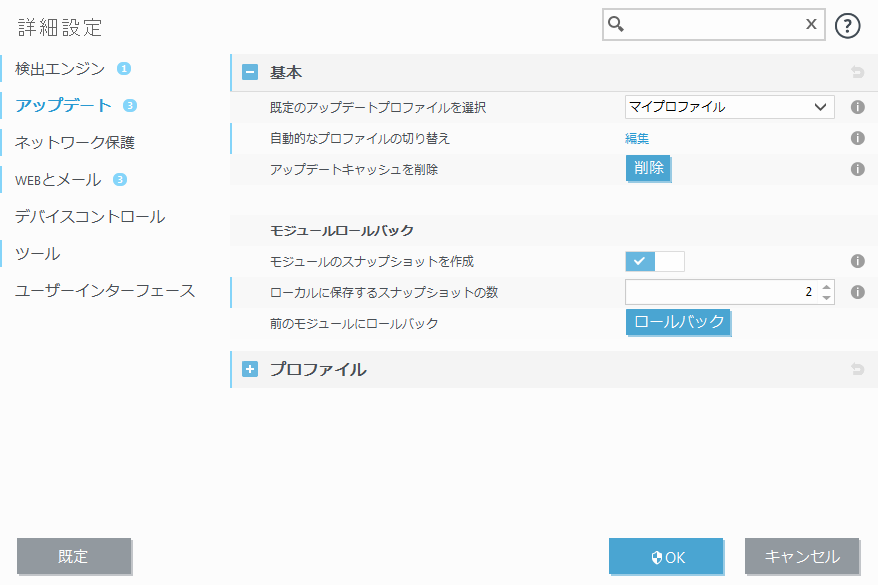This screenshot has width=878, height=585.
Task: Collapse the 基本 section
Action: pyautogui.click(x=248, y=72)
